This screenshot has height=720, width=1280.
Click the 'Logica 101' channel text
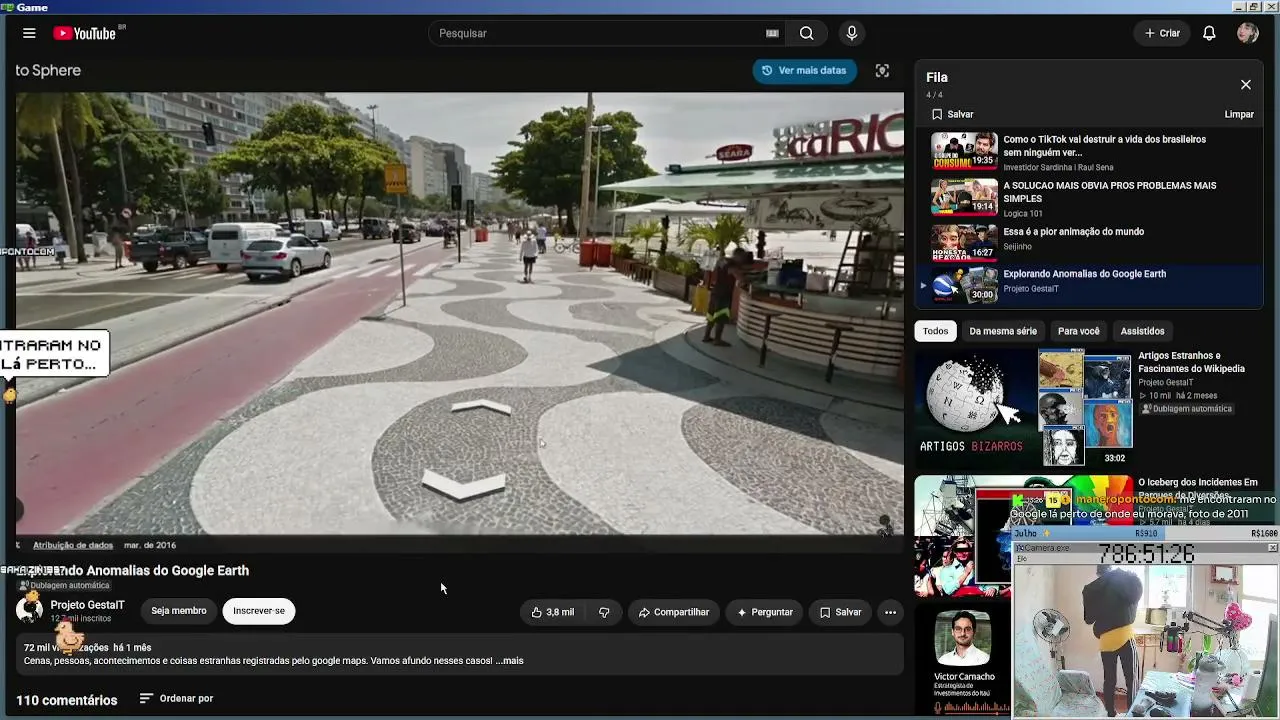coord(1023,213)
